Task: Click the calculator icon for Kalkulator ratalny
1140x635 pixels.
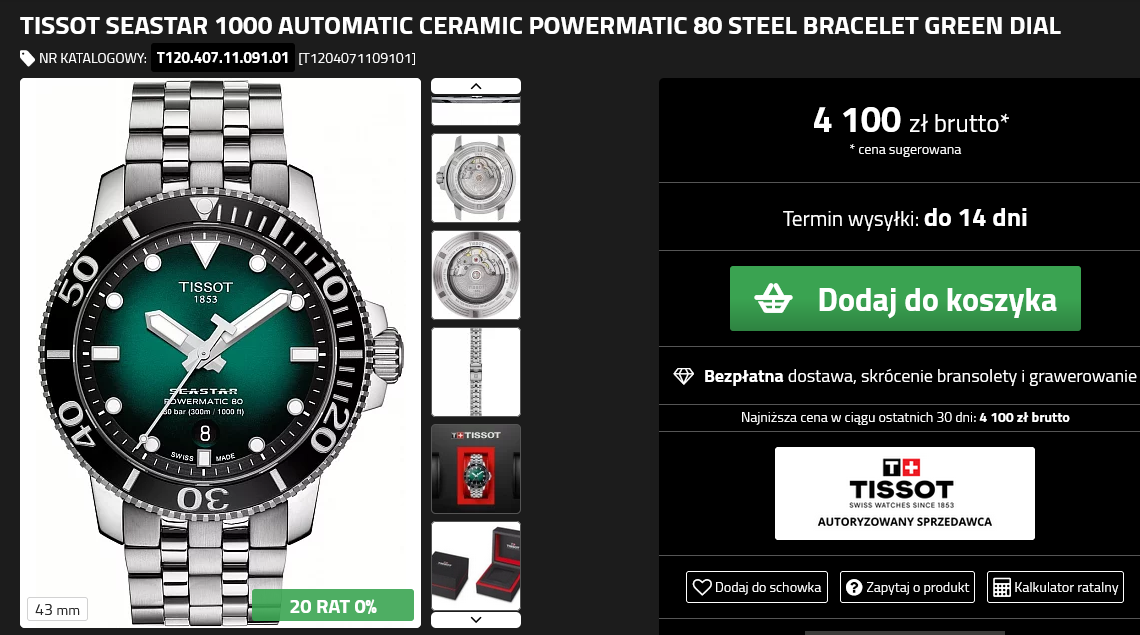Action: (x=1001, y=588)
